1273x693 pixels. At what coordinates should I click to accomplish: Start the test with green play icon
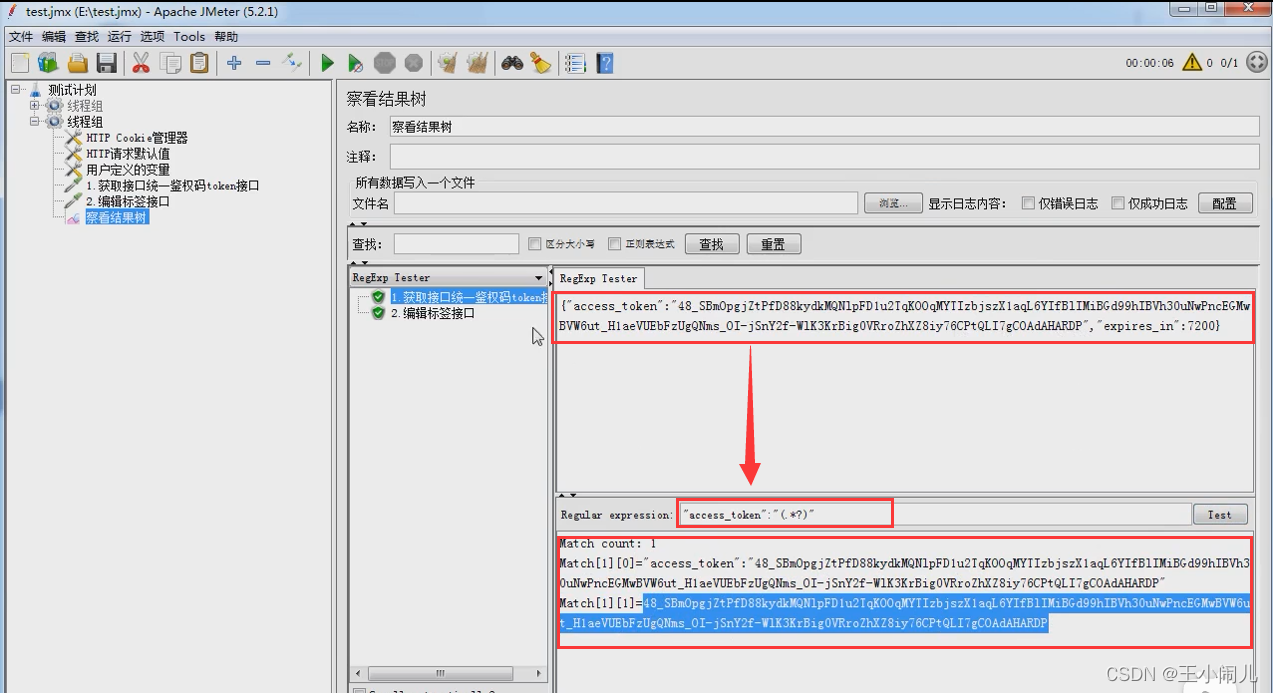pyautogui.click(x=327, y=63)
